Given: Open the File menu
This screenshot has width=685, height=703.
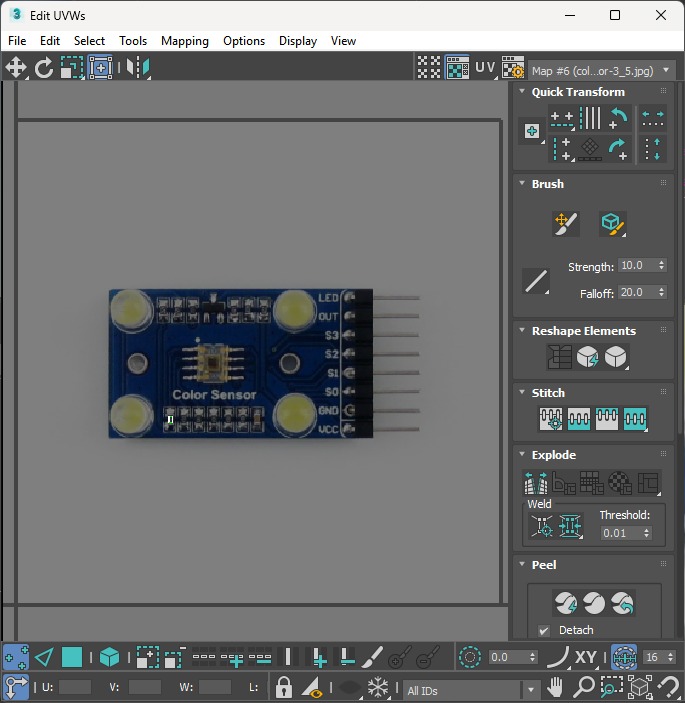Looking at the screenshot, I should click(x=17, y=41).
